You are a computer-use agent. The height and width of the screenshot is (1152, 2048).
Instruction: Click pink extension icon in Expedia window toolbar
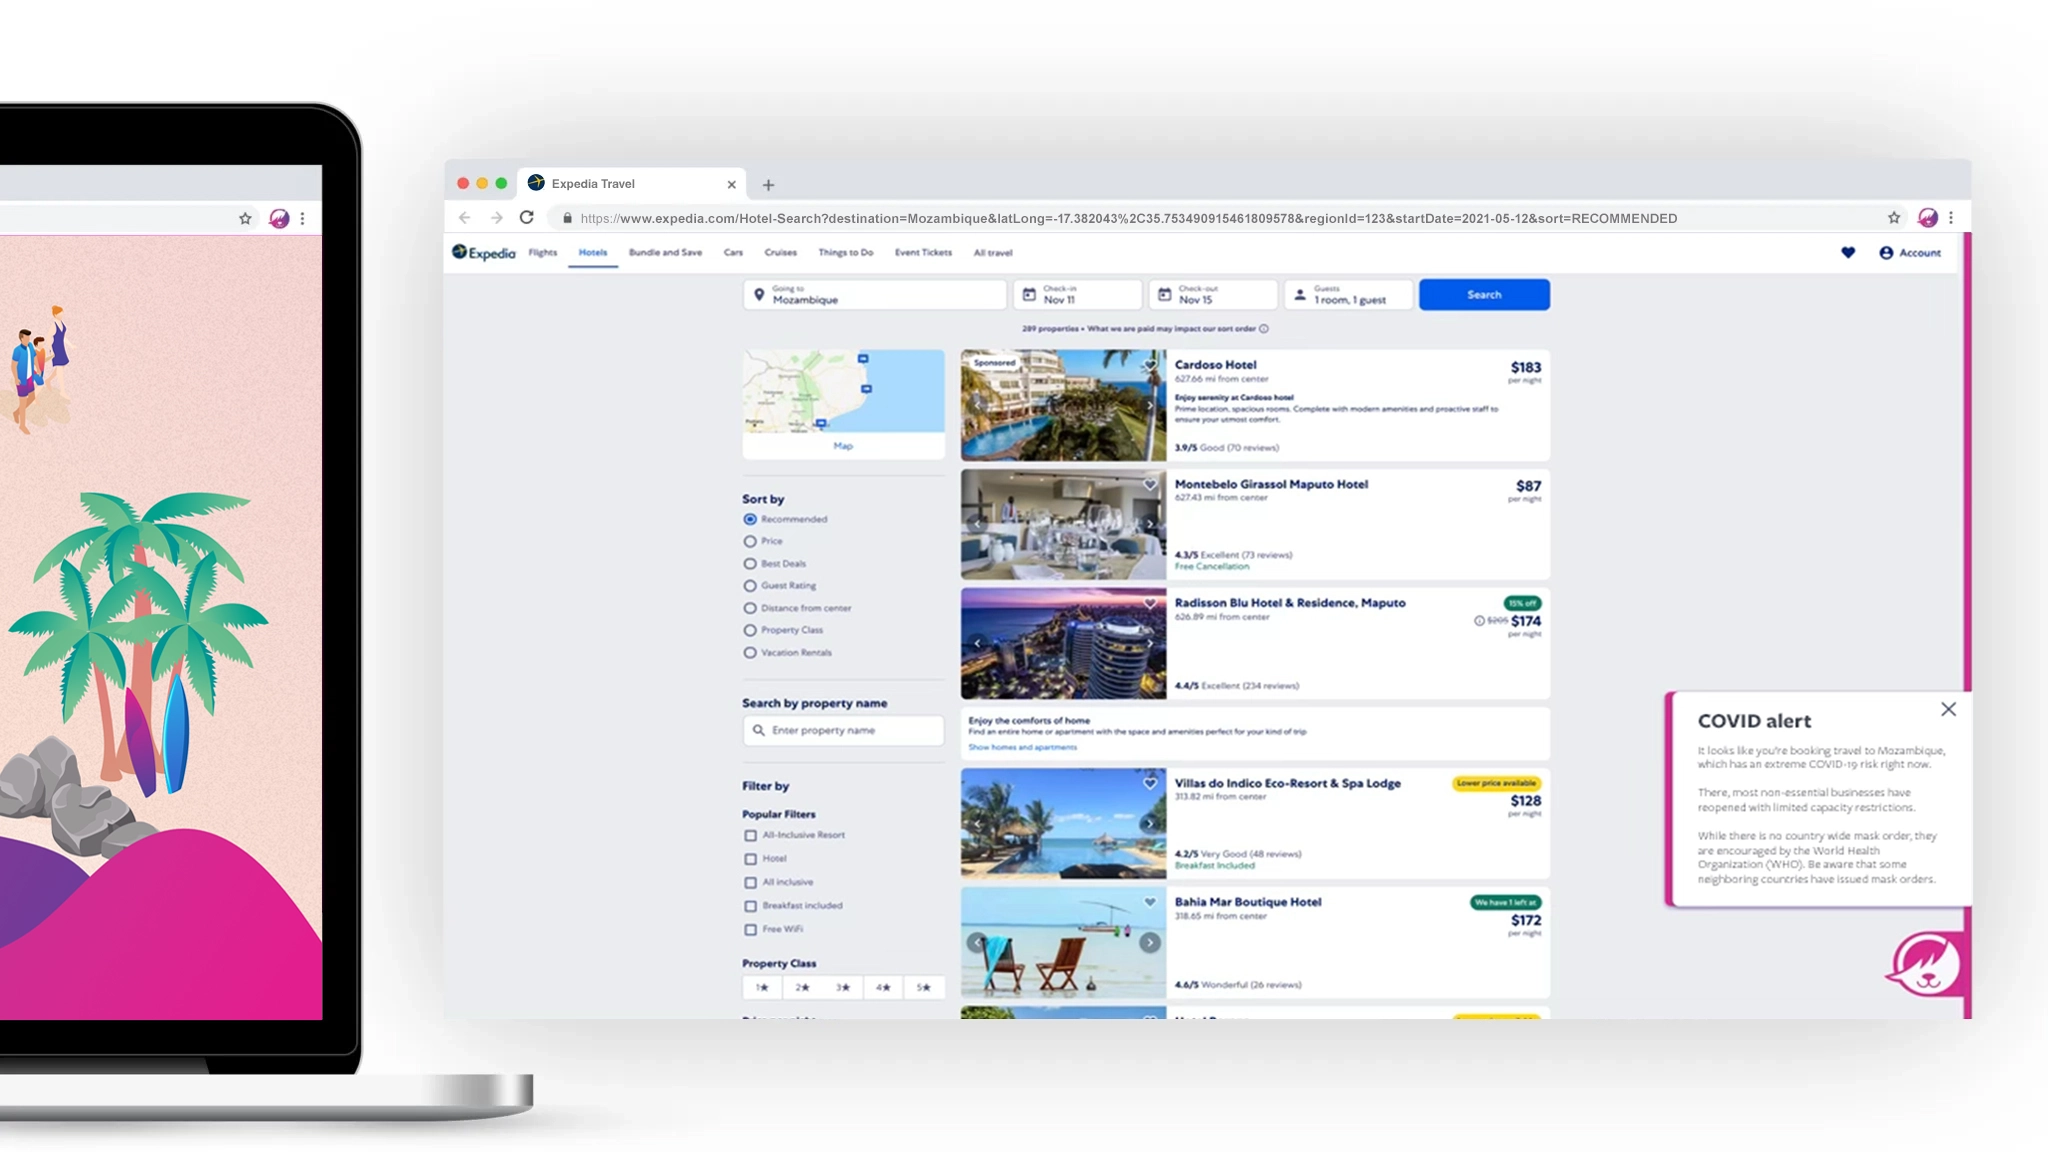(1927, 218)
